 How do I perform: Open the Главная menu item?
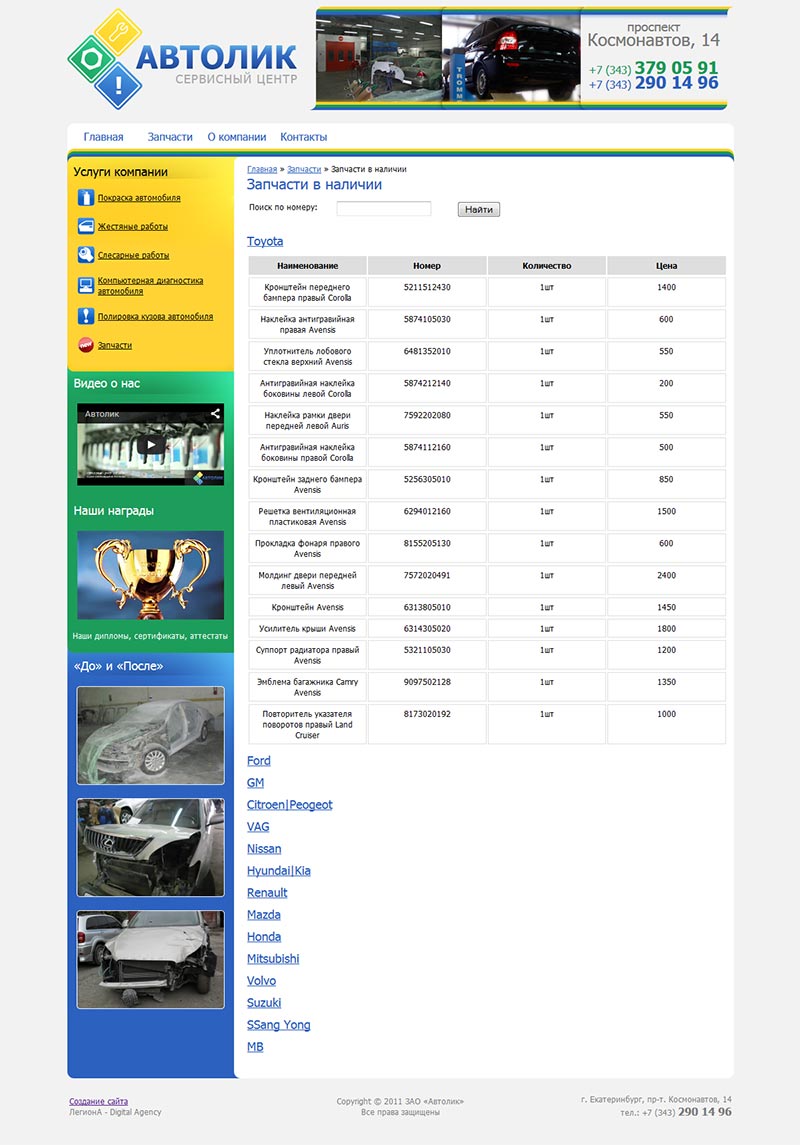[103, 137]
